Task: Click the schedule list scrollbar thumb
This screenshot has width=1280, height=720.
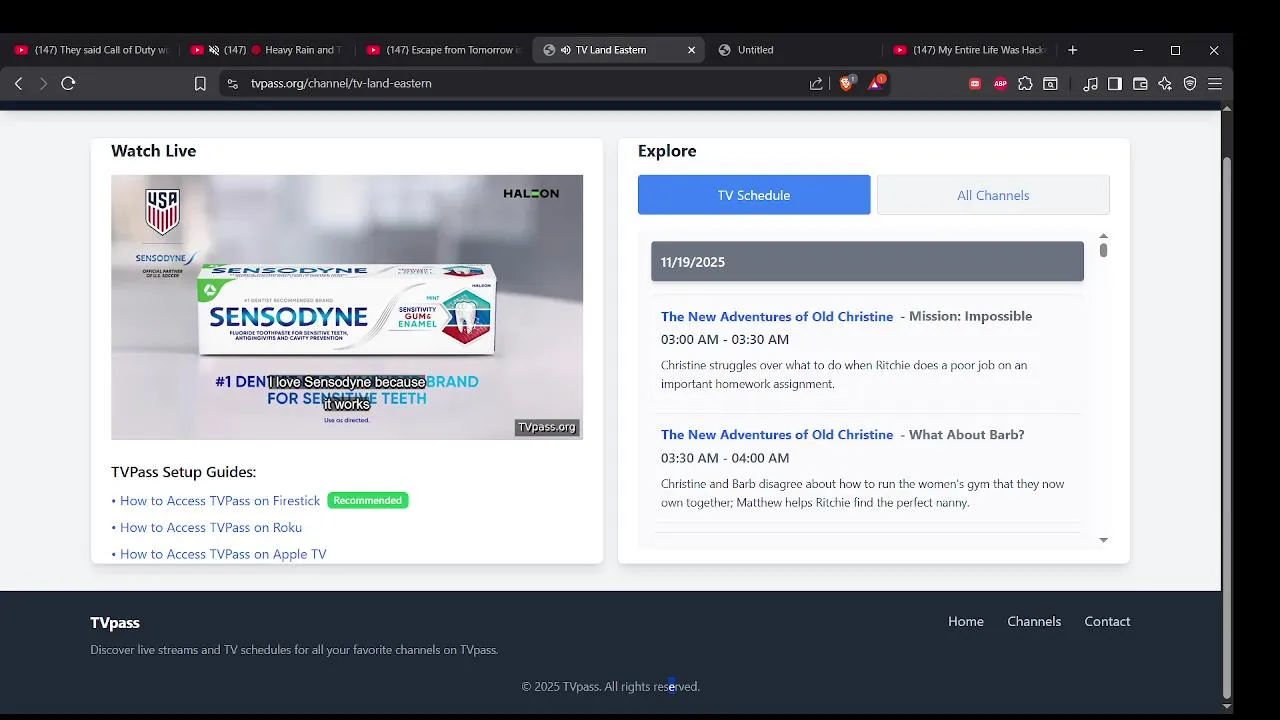Action: [1104, 250]
